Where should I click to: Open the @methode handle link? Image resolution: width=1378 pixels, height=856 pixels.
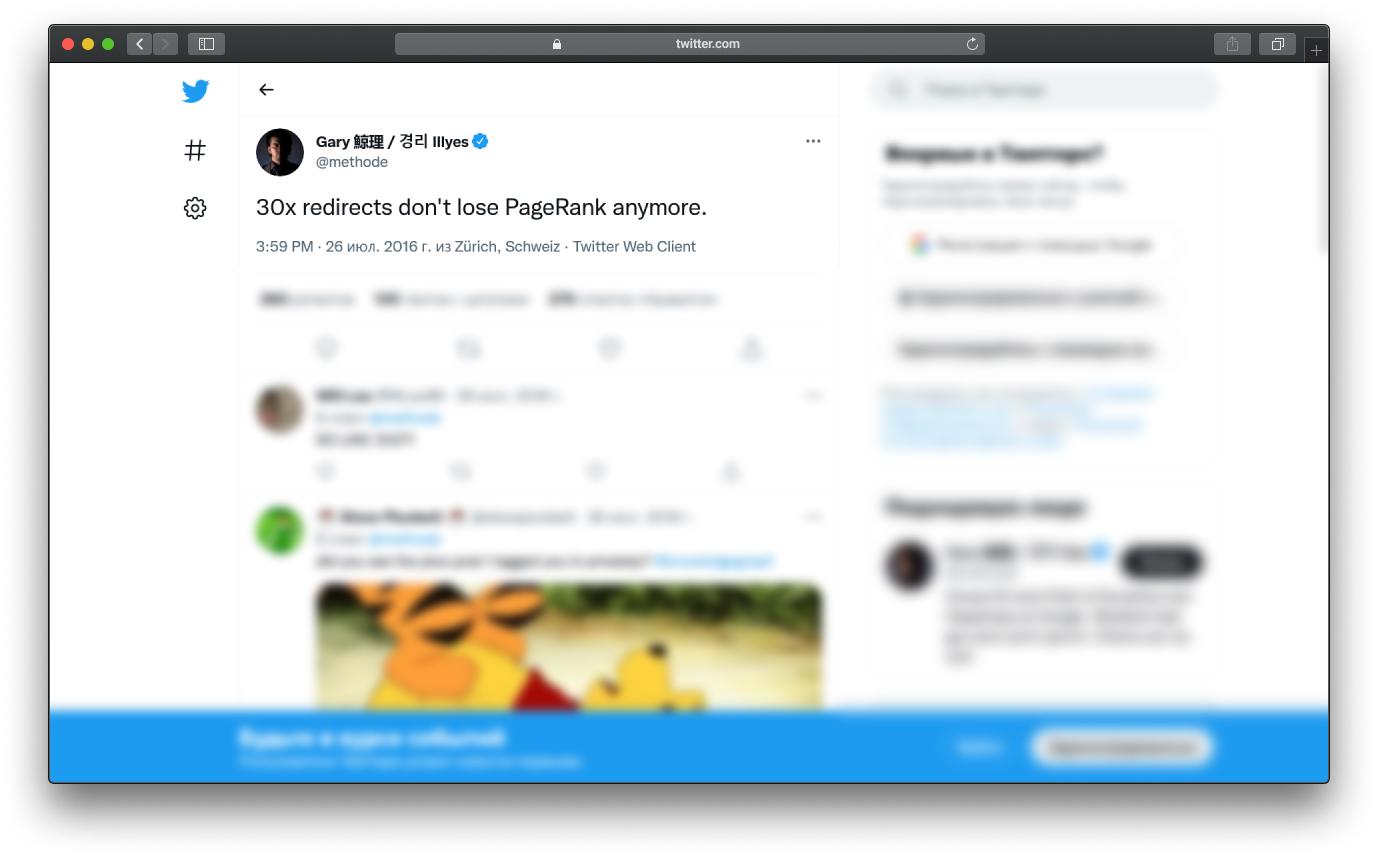click(352, 162)
